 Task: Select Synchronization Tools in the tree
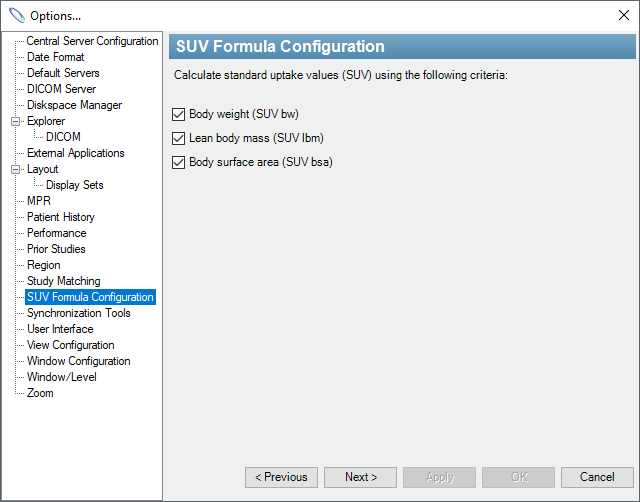click(79, 313)
